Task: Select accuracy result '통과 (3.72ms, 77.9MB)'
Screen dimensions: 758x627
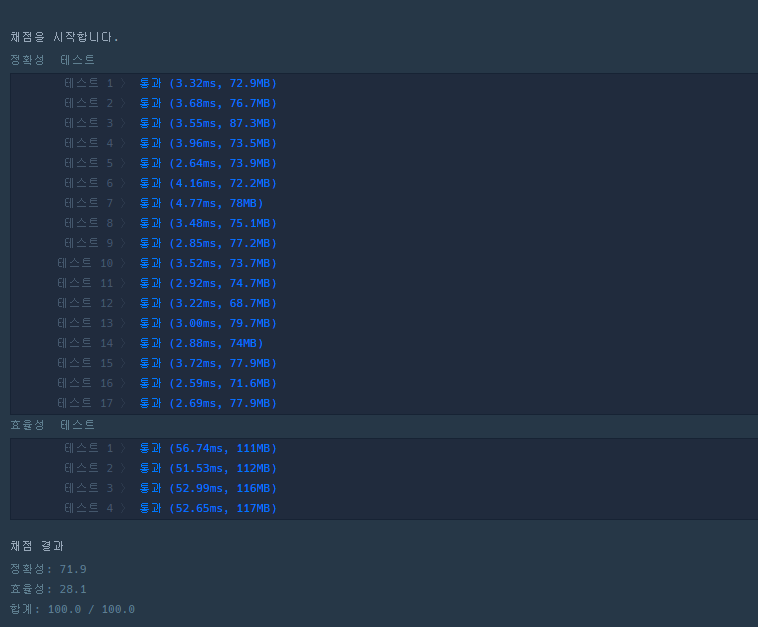Action: click(208, 363)
